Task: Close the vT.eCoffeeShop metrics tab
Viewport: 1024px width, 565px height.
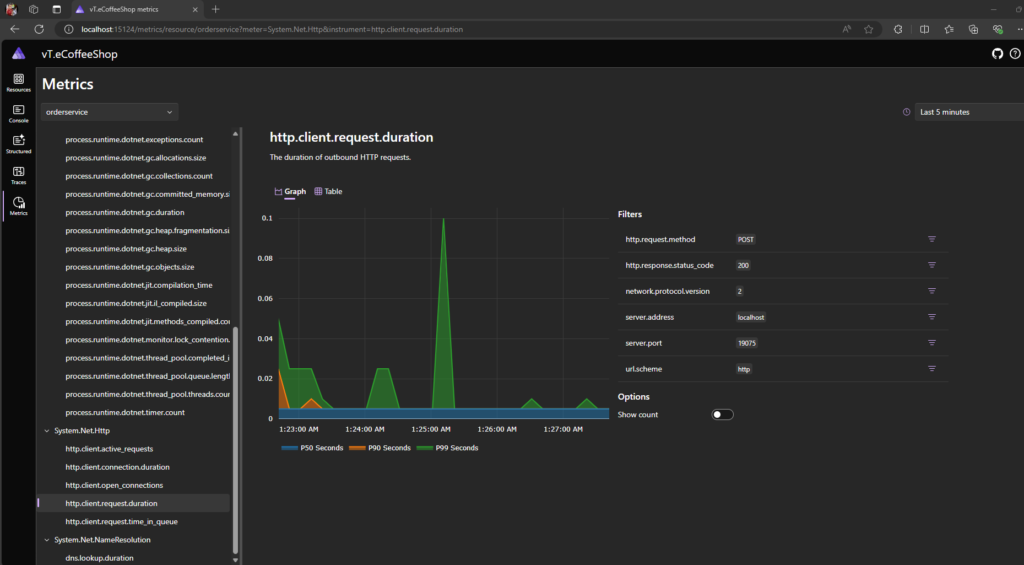Action: click(x=195, y=9)
